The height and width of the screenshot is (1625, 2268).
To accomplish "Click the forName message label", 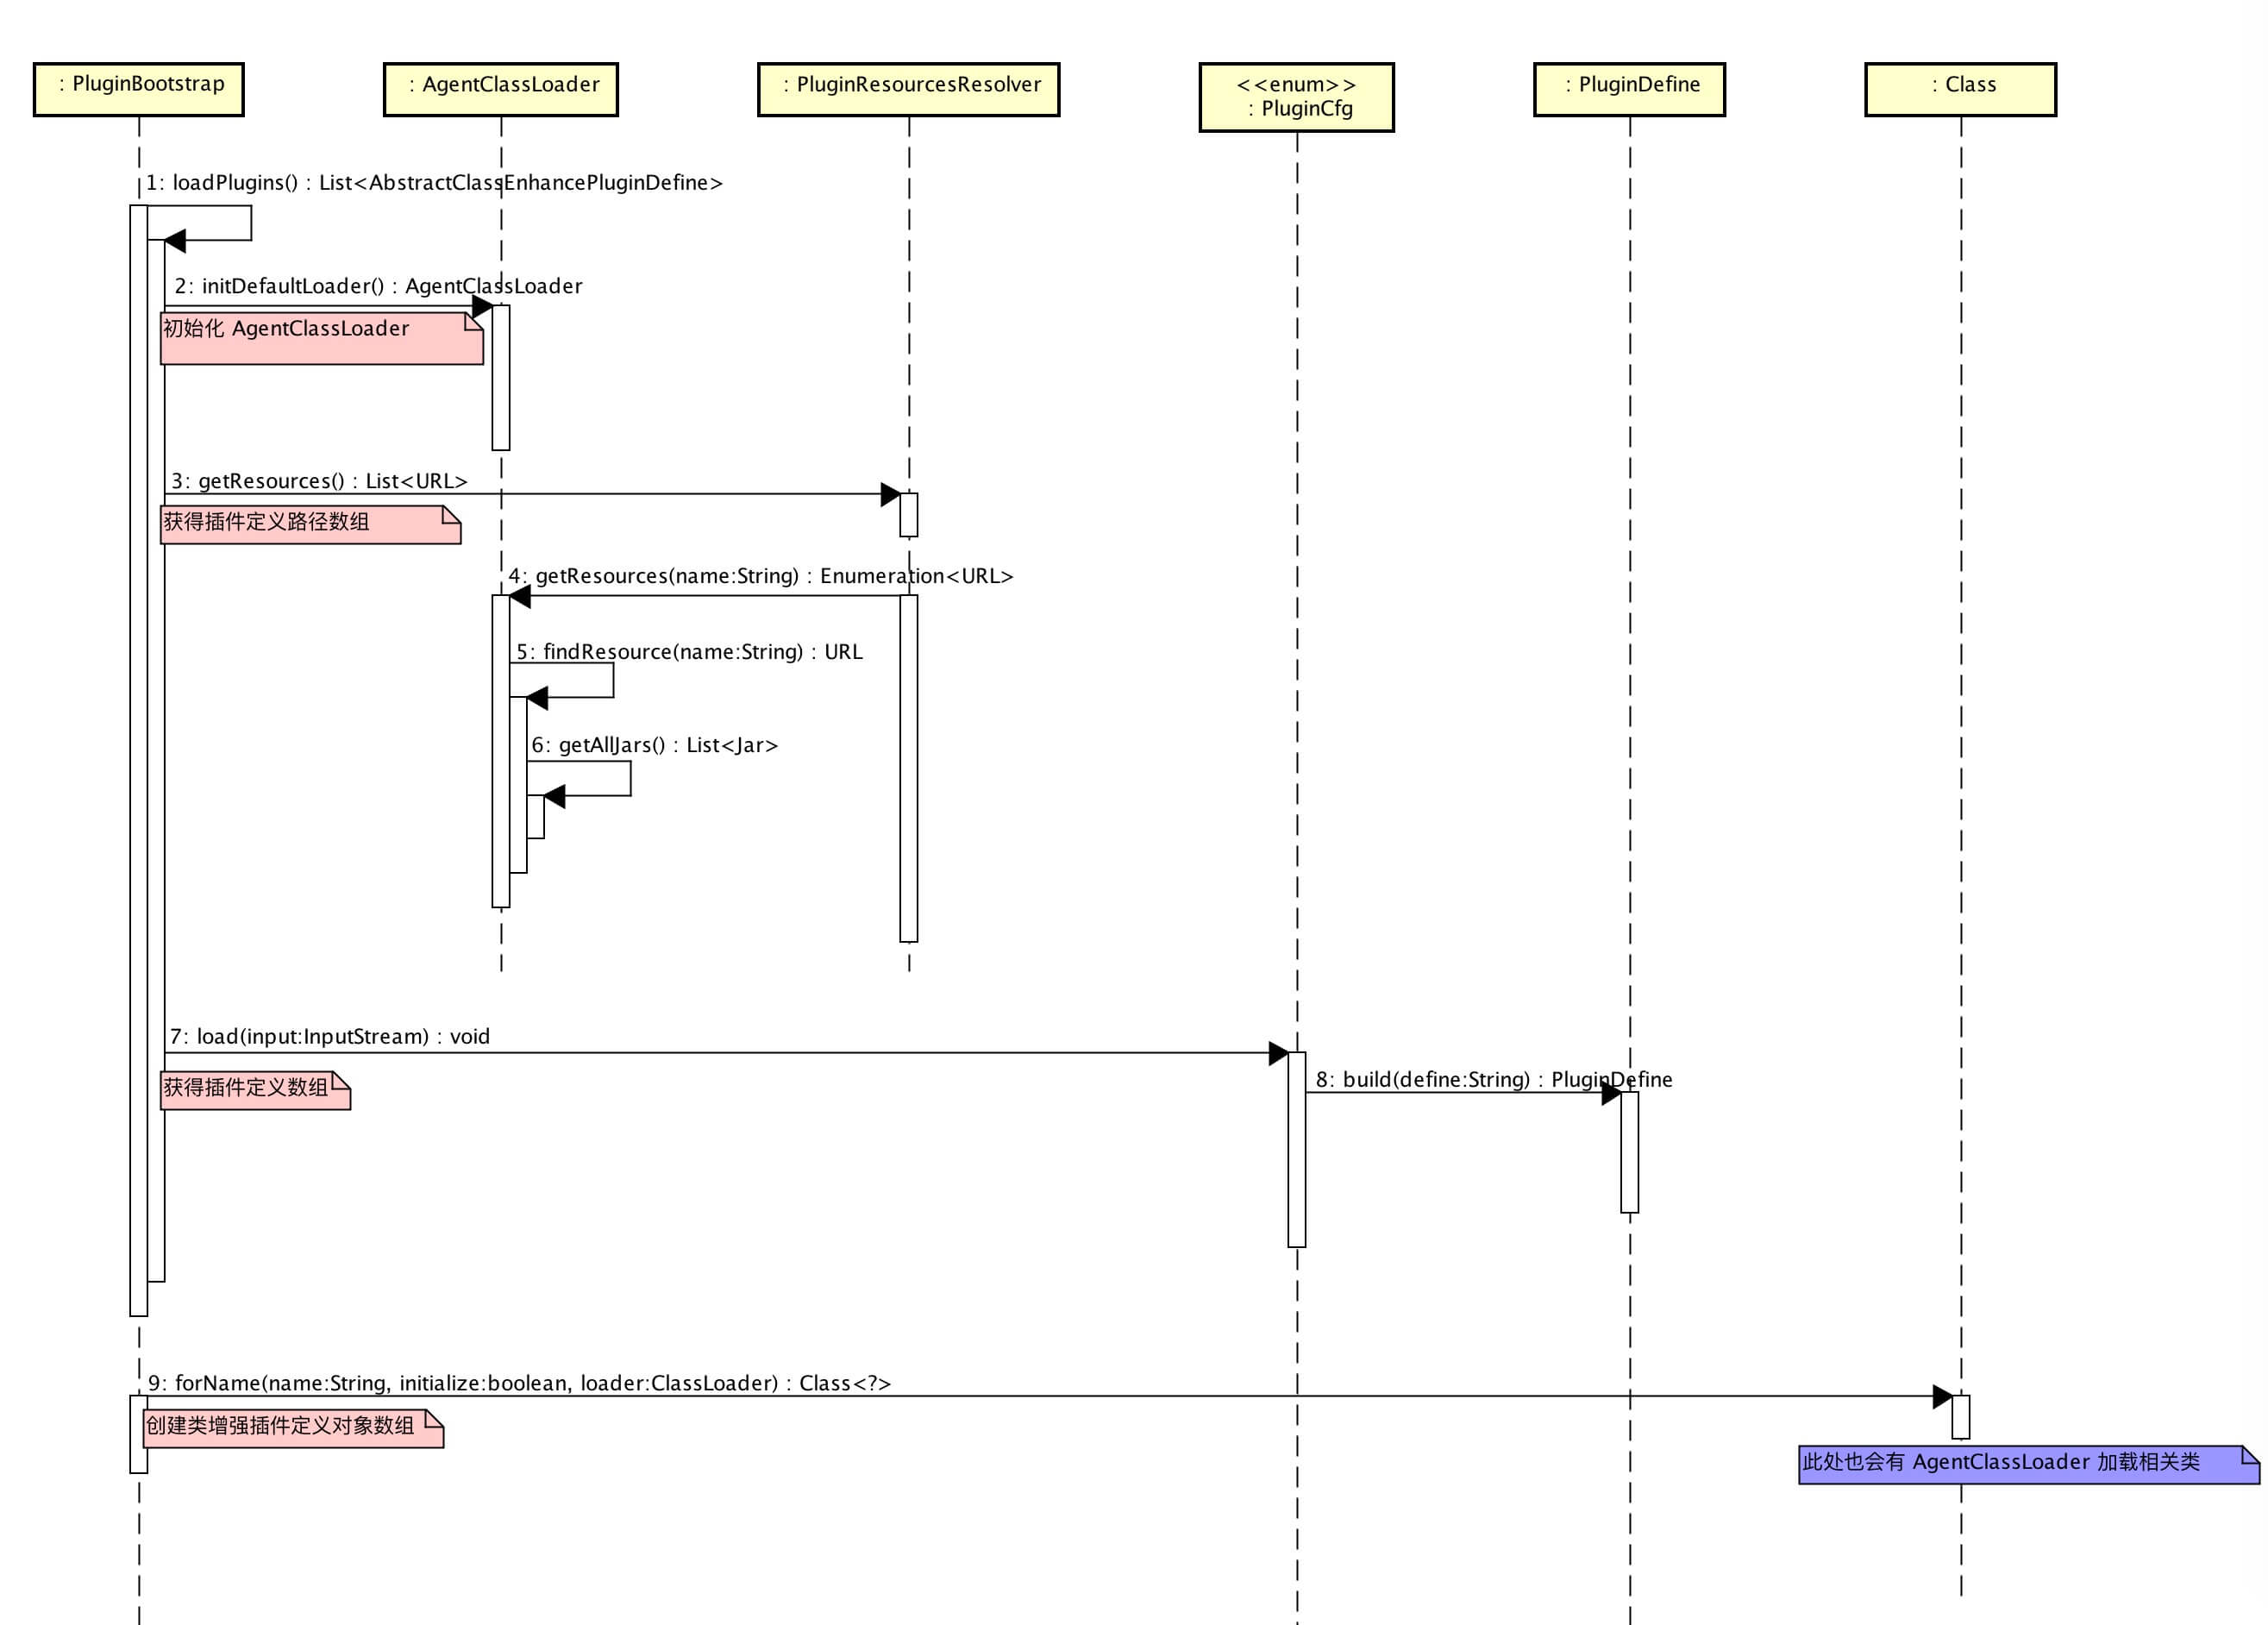I will pyautogui.click(x=519, y=1382).
